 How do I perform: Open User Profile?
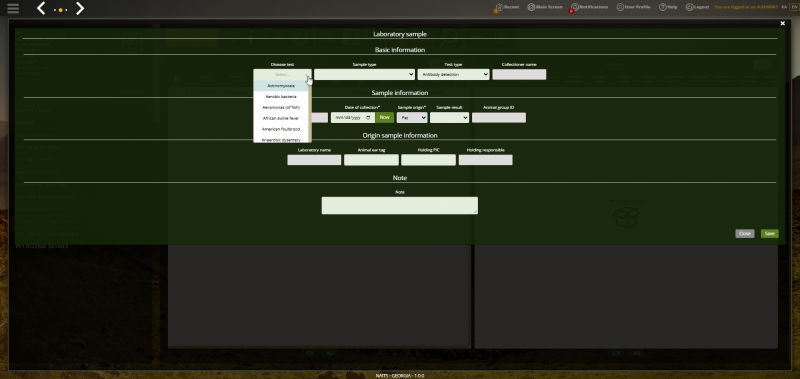point(633,7)
